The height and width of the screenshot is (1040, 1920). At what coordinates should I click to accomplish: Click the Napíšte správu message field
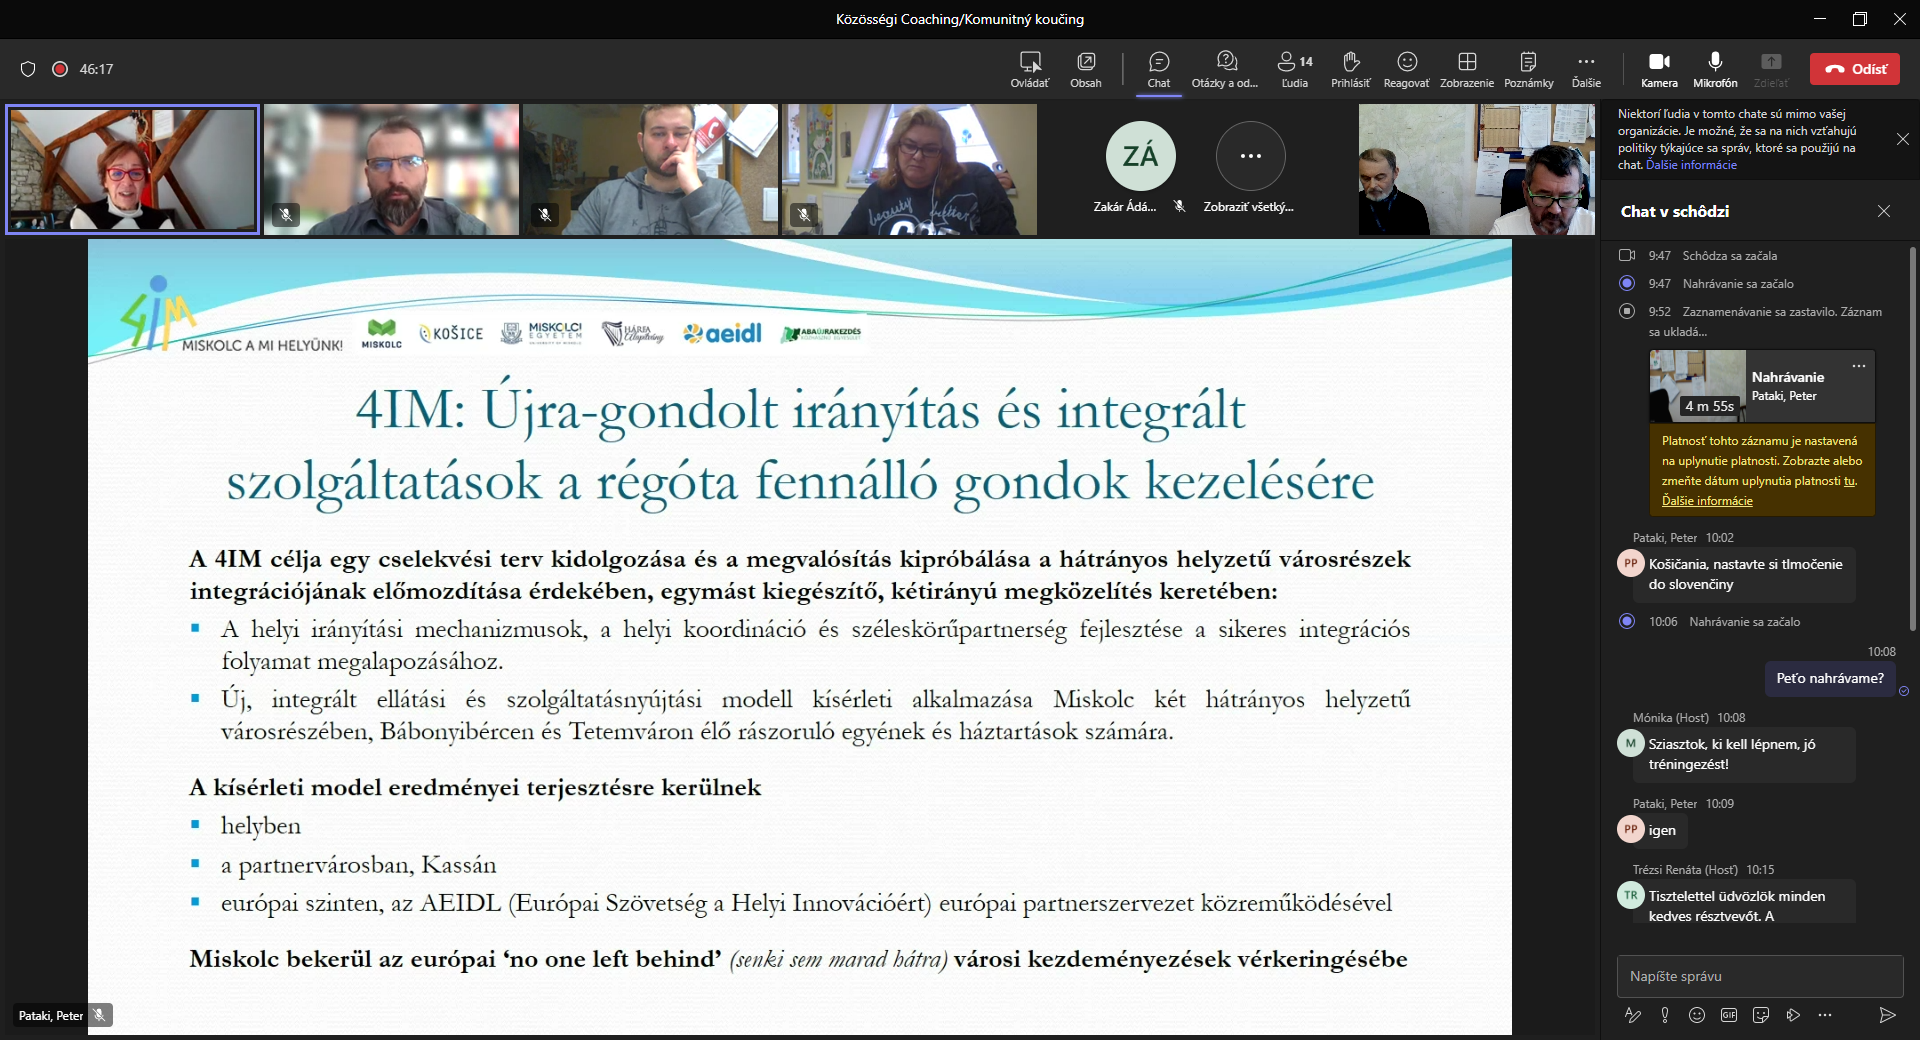(x=1760, y=977)
